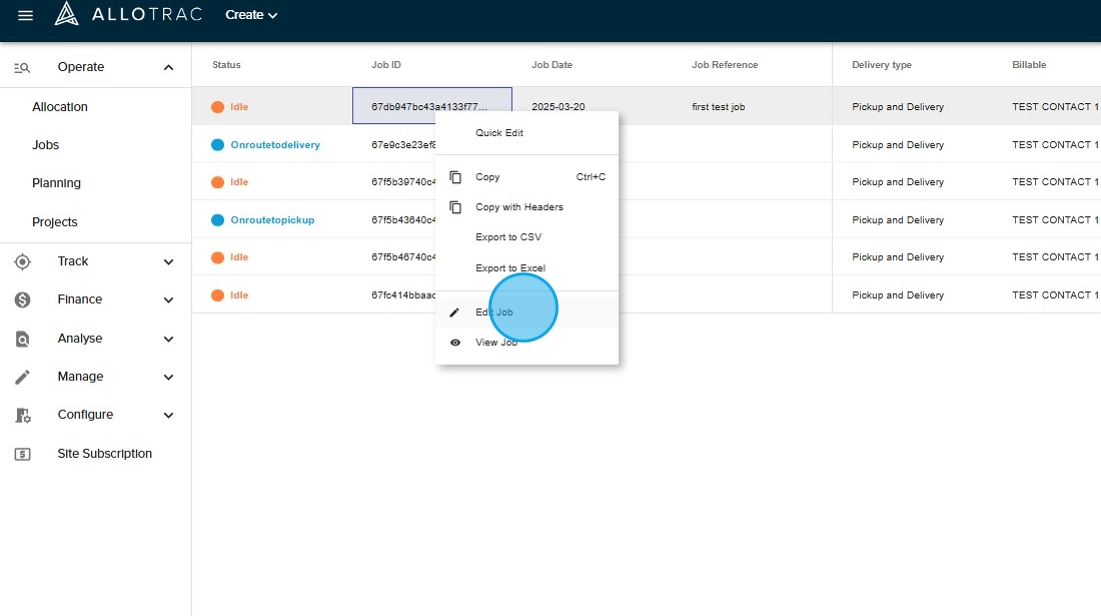
Task: Open the hamburger navigation menu
Action: pos(26,15)
